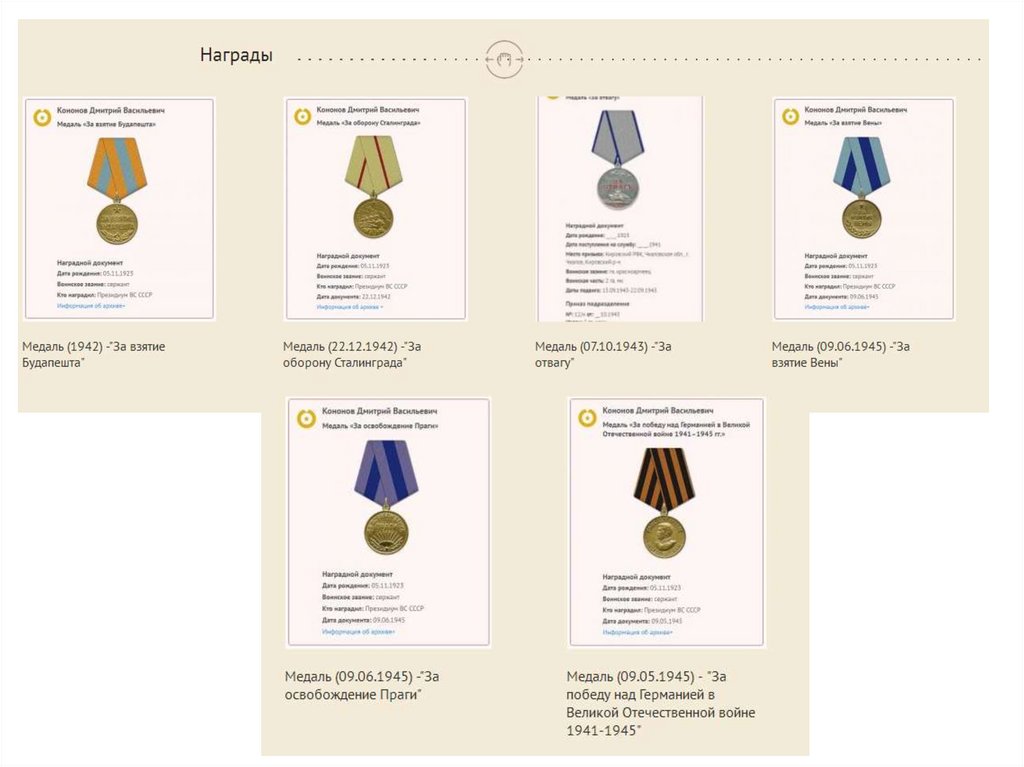1024x767 pixels.
Task: Open the striped-ribbon Victory over Germany medal image
Action: coord(664,503)
